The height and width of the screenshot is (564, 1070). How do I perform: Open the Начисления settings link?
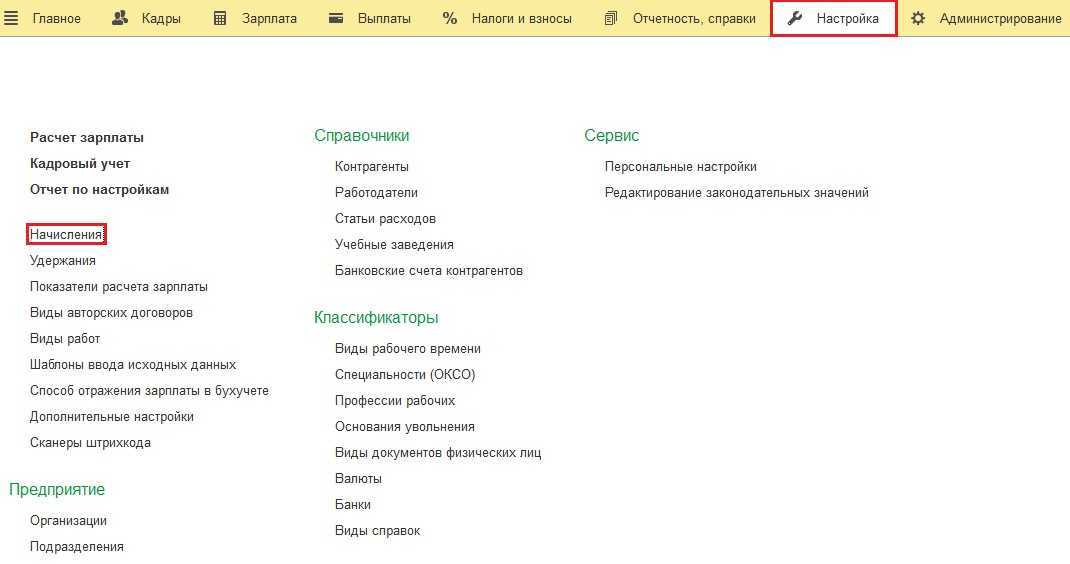(66, 234)
